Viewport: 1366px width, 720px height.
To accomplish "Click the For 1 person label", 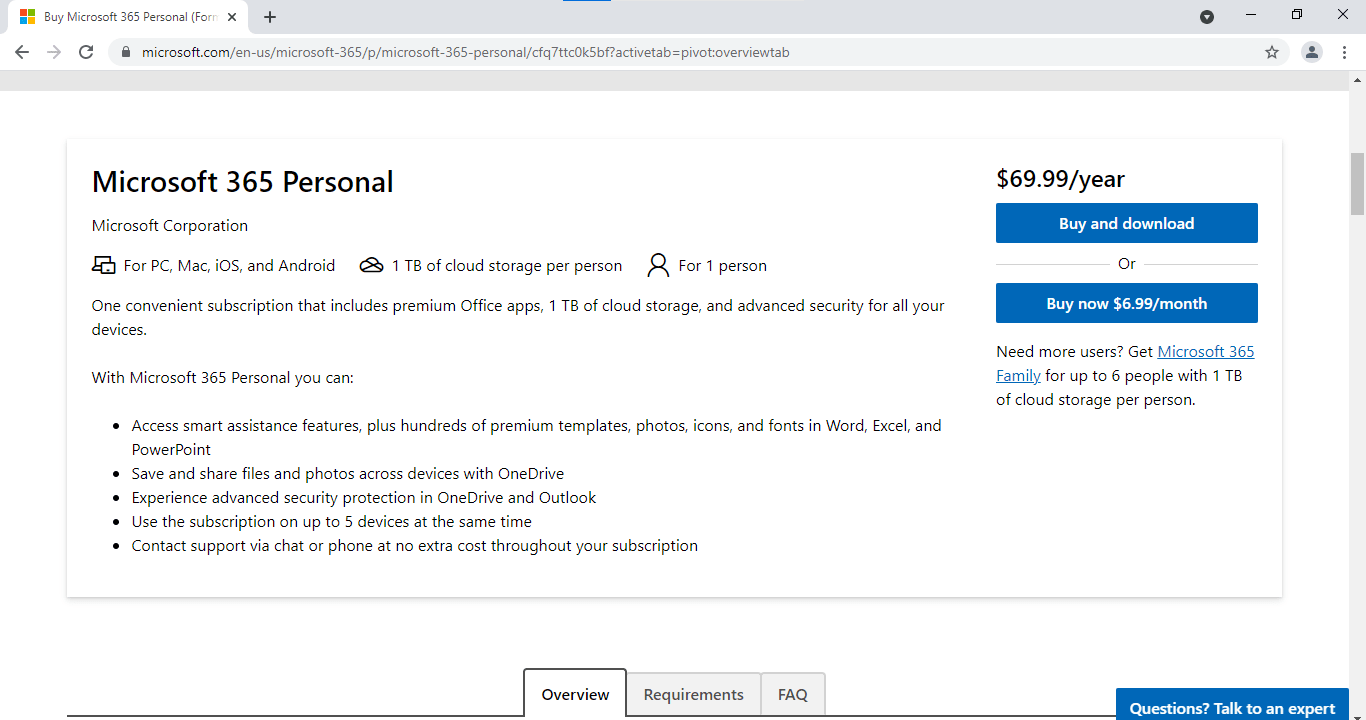I will pyautogui.click(x=722, y=265).
